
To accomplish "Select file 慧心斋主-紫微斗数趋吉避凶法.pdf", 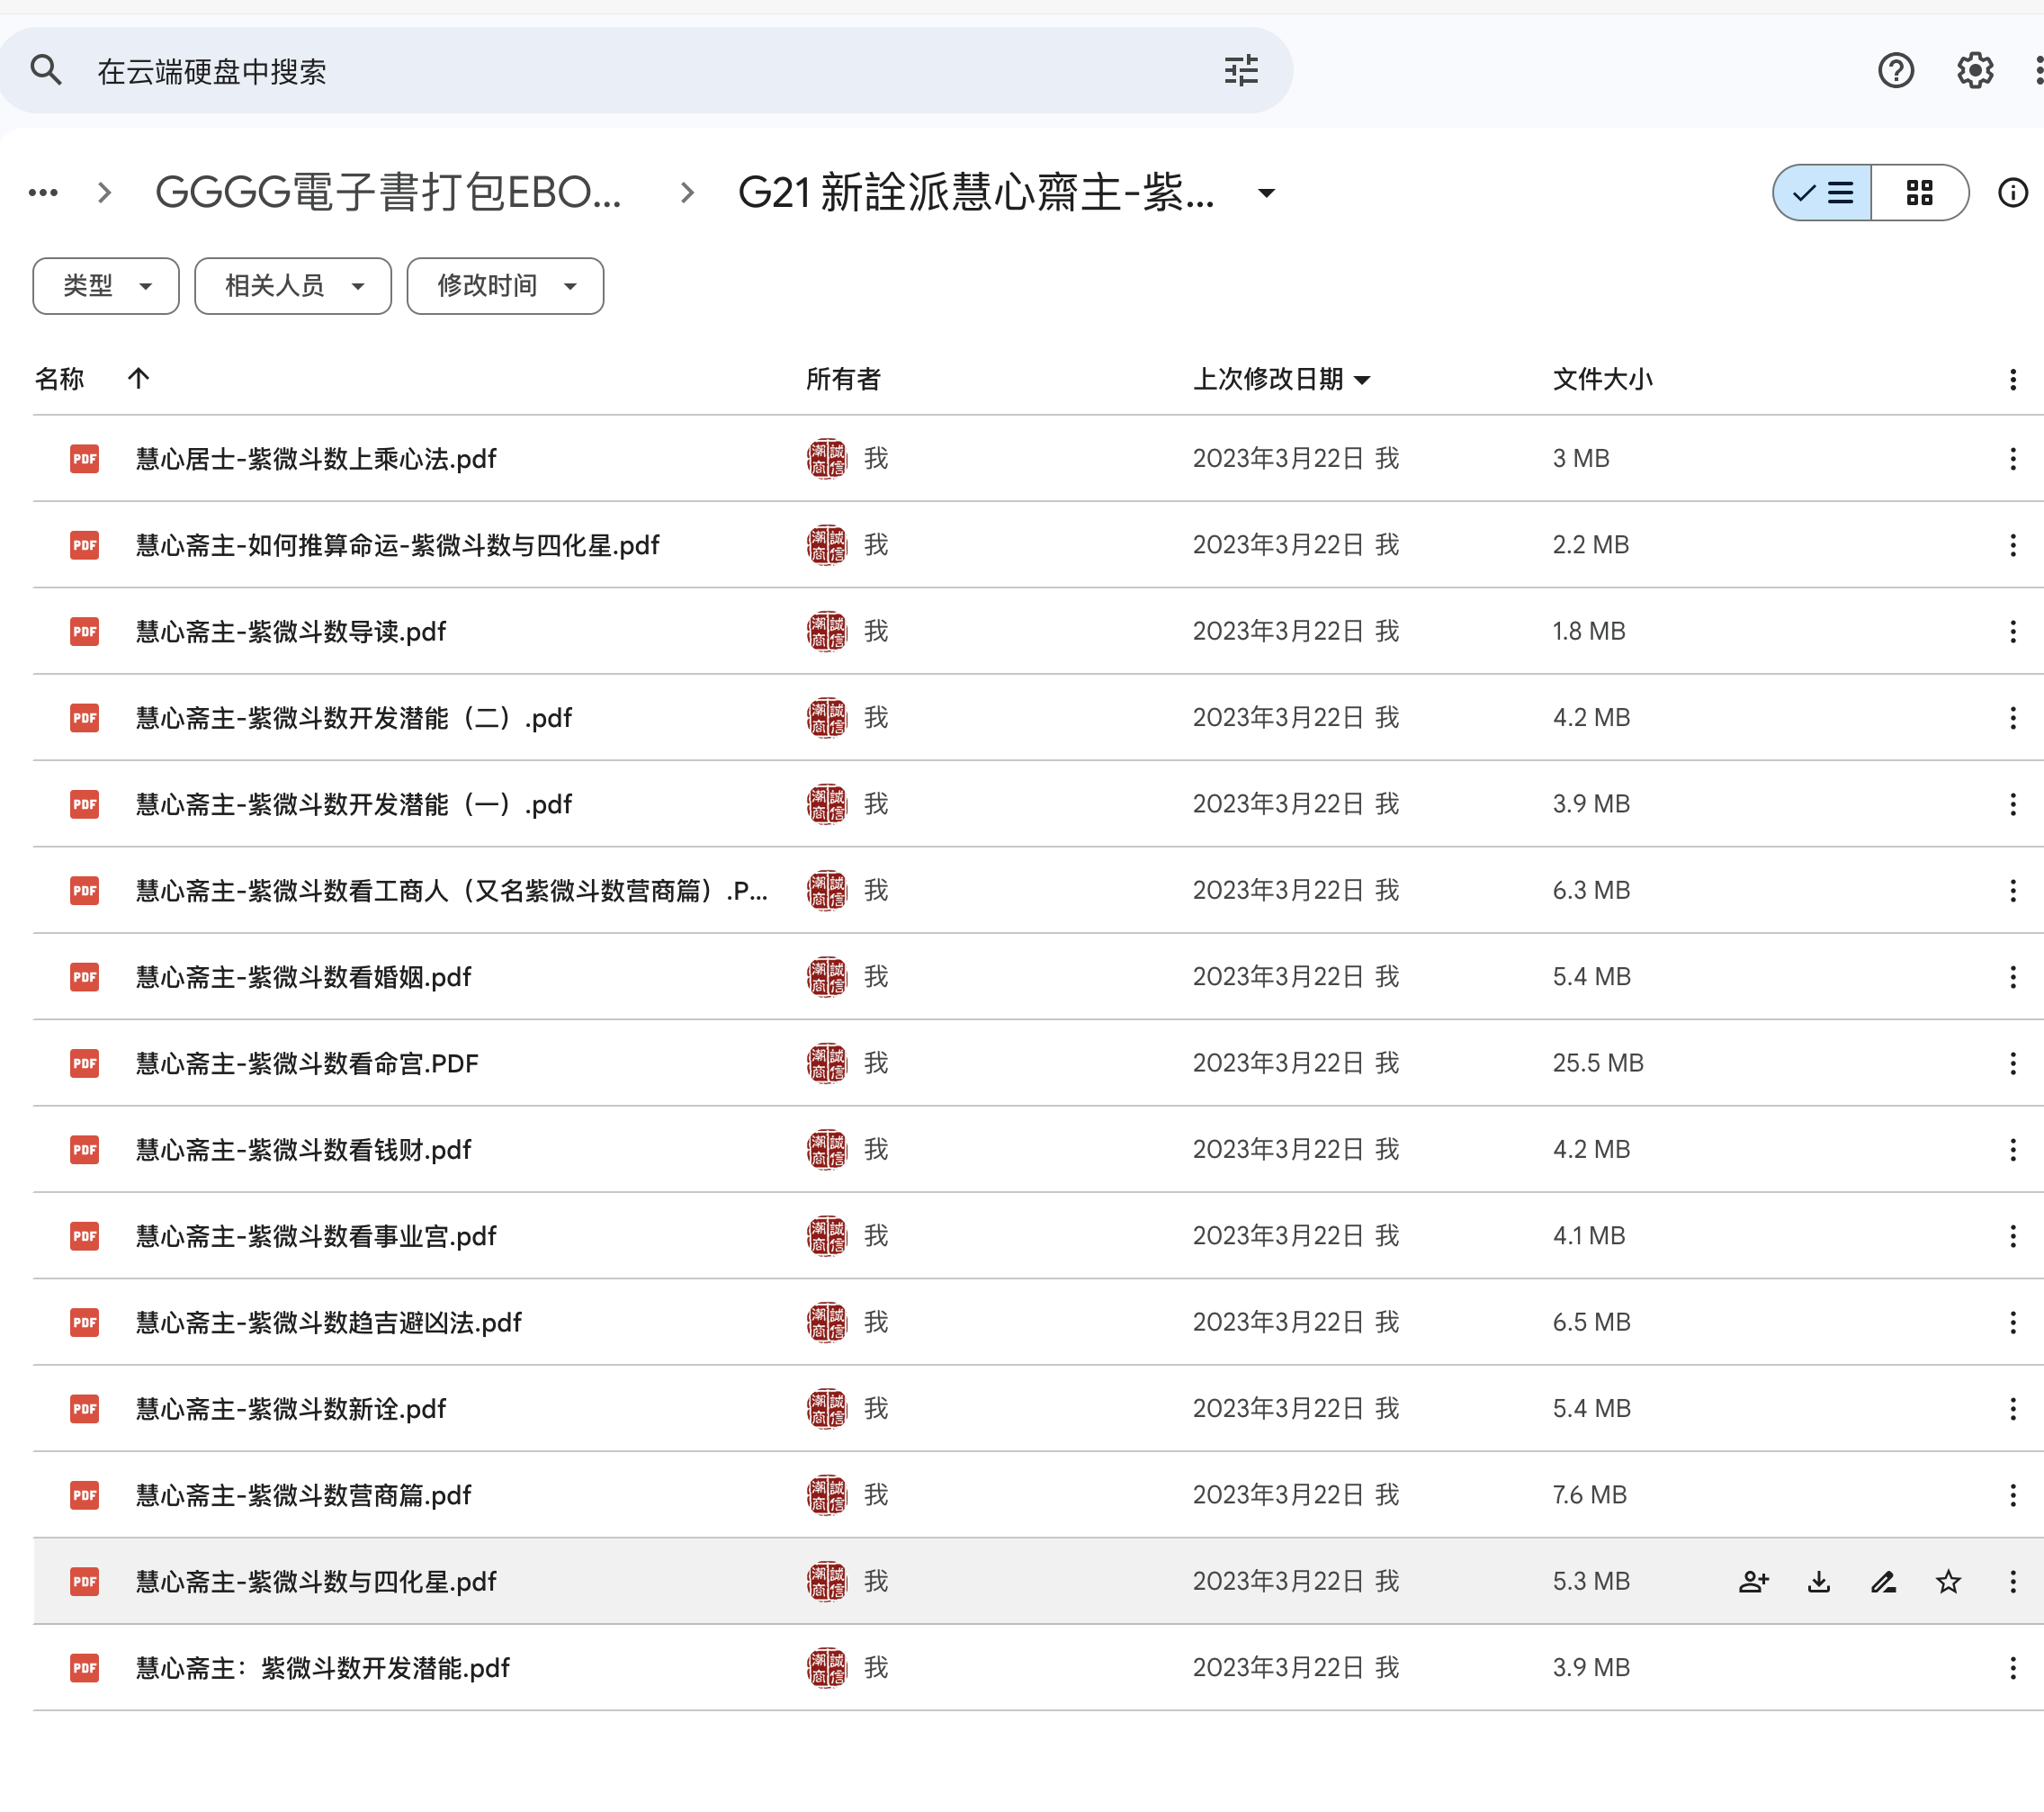I will 1038,1322.
